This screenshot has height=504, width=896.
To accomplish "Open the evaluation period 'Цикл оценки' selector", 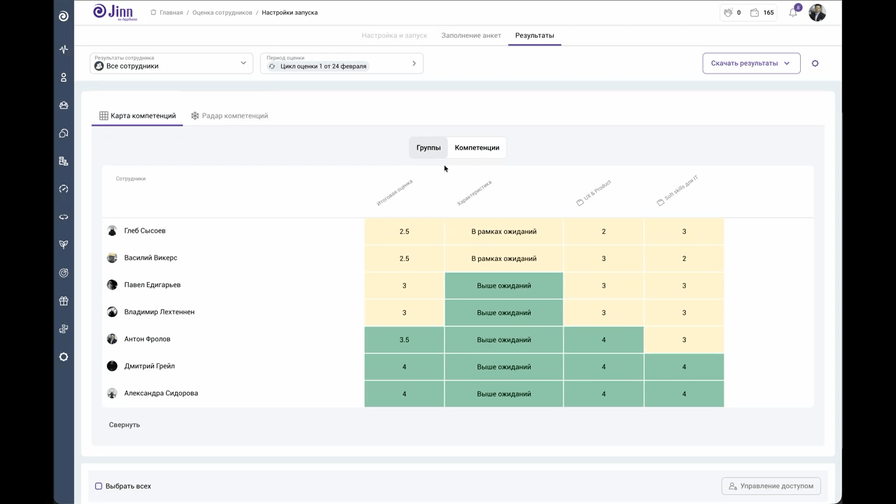I will (341, 63).
